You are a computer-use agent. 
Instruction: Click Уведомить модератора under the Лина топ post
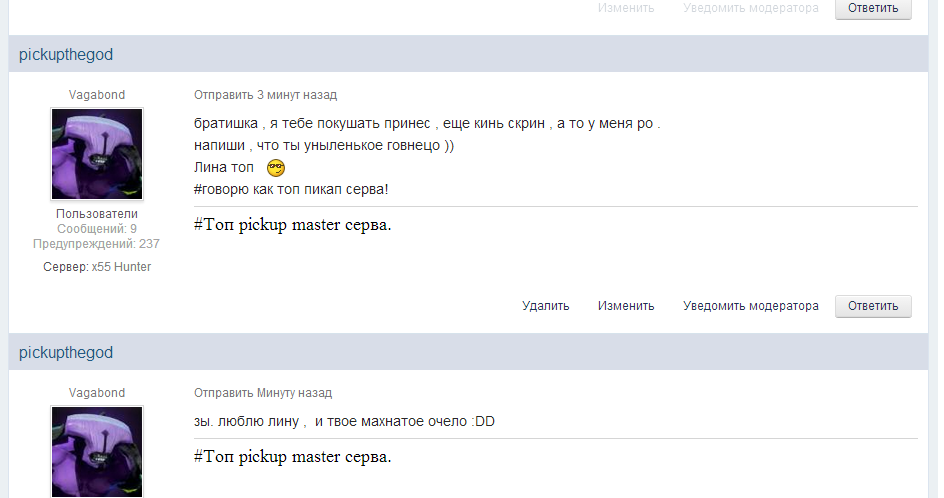(751, 306)
